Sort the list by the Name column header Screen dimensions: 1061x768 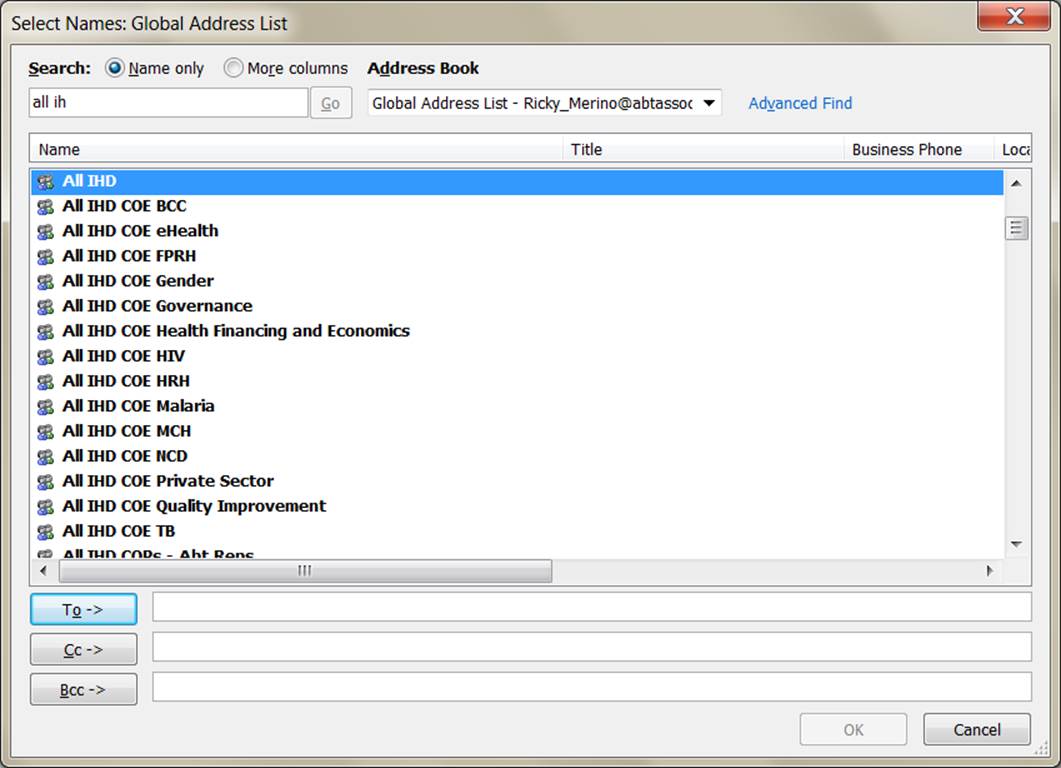[x=296, y=149]
